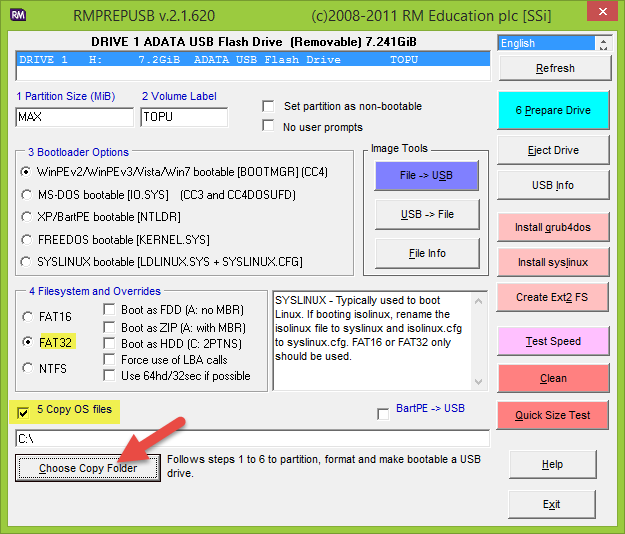Run the Test Speed button
The width and height of the screenshot is (625, 534).
(x=553, y=341)
